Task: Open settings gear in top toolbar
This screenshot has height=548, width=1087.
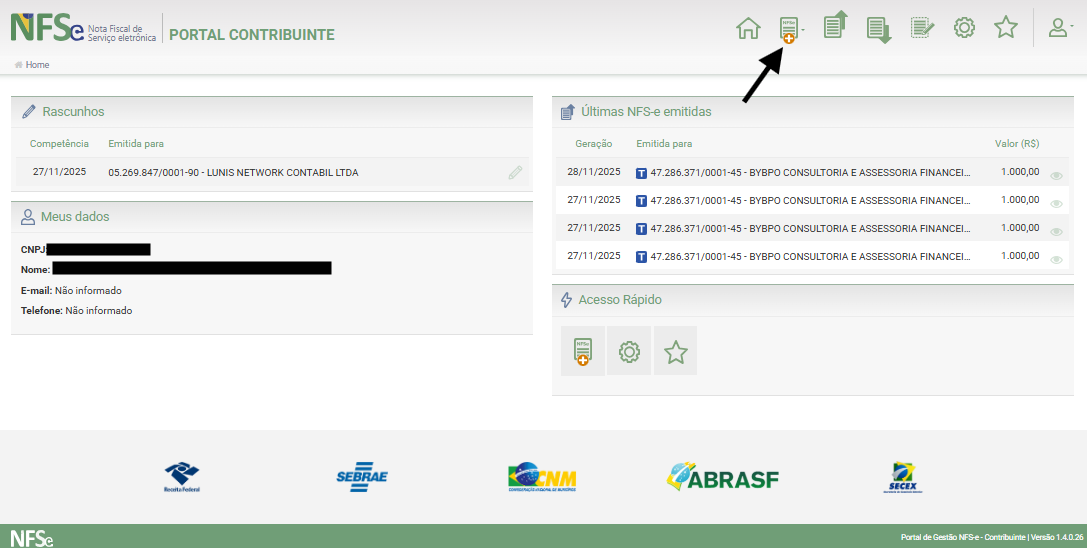Action: pos(964,28)
